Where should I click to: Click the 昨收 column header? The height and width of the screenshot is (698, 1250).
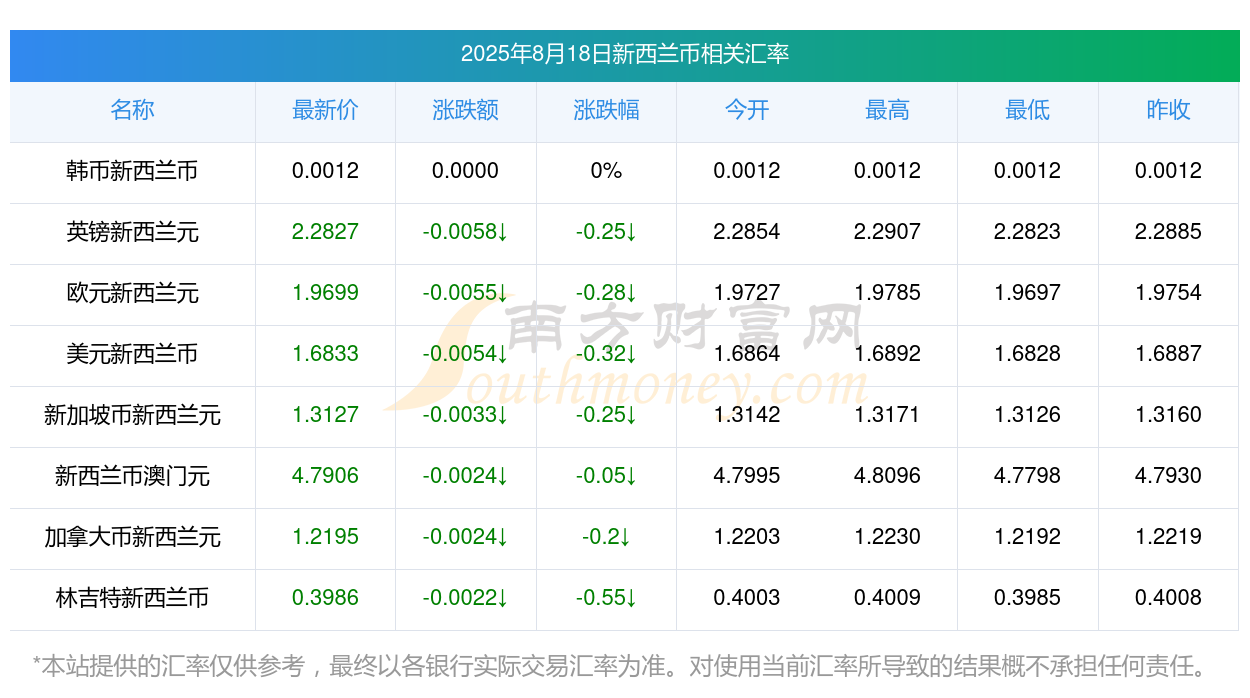(x=1168, y=110)
